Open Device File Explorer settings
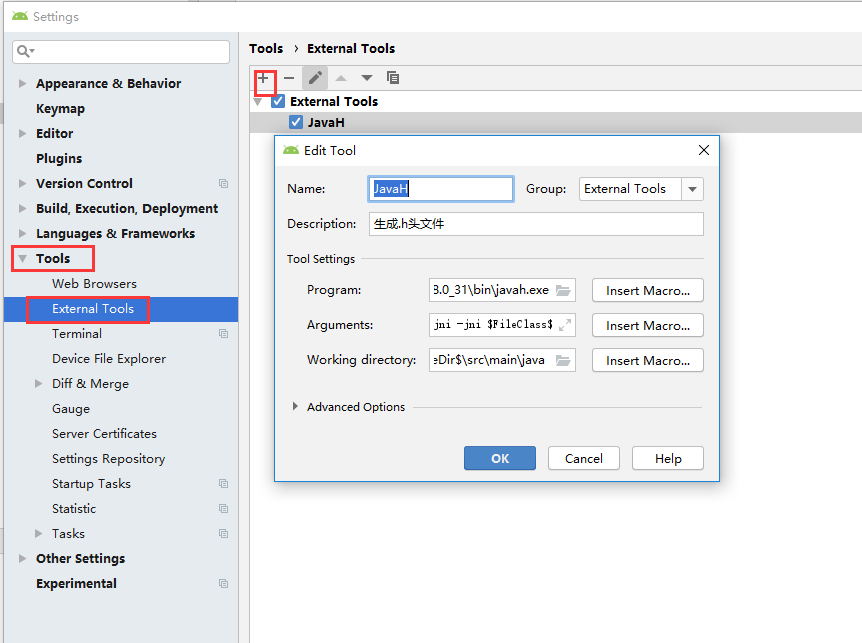The width and height of the screenshot is (862, 643). (109, 359)
